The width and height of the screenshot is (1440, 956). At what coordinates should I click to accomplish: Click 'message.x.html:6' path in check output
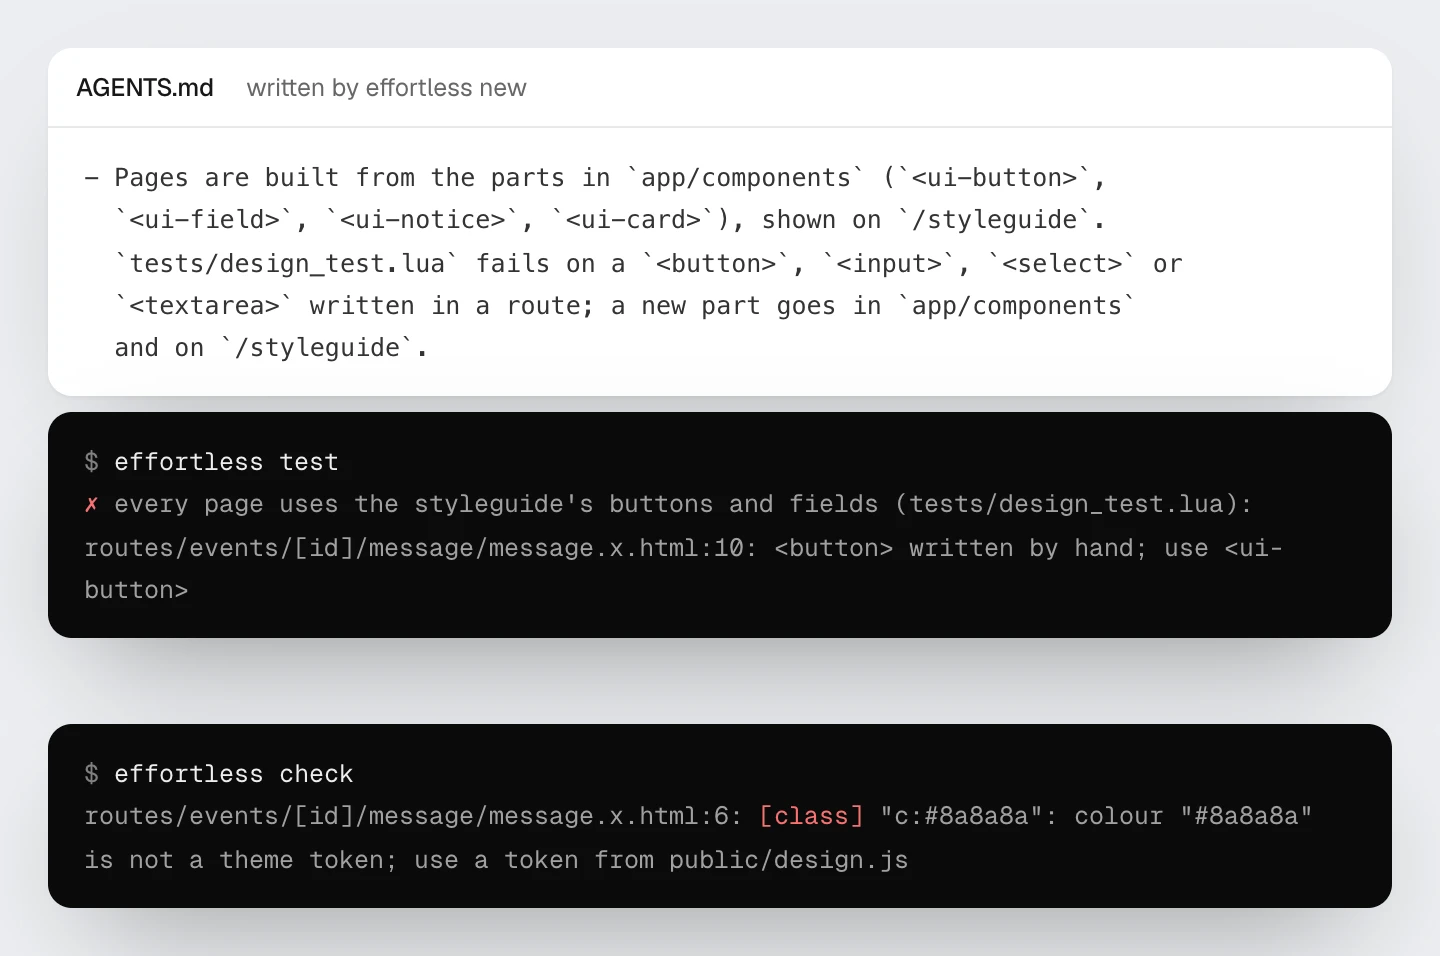pos(607,816)
